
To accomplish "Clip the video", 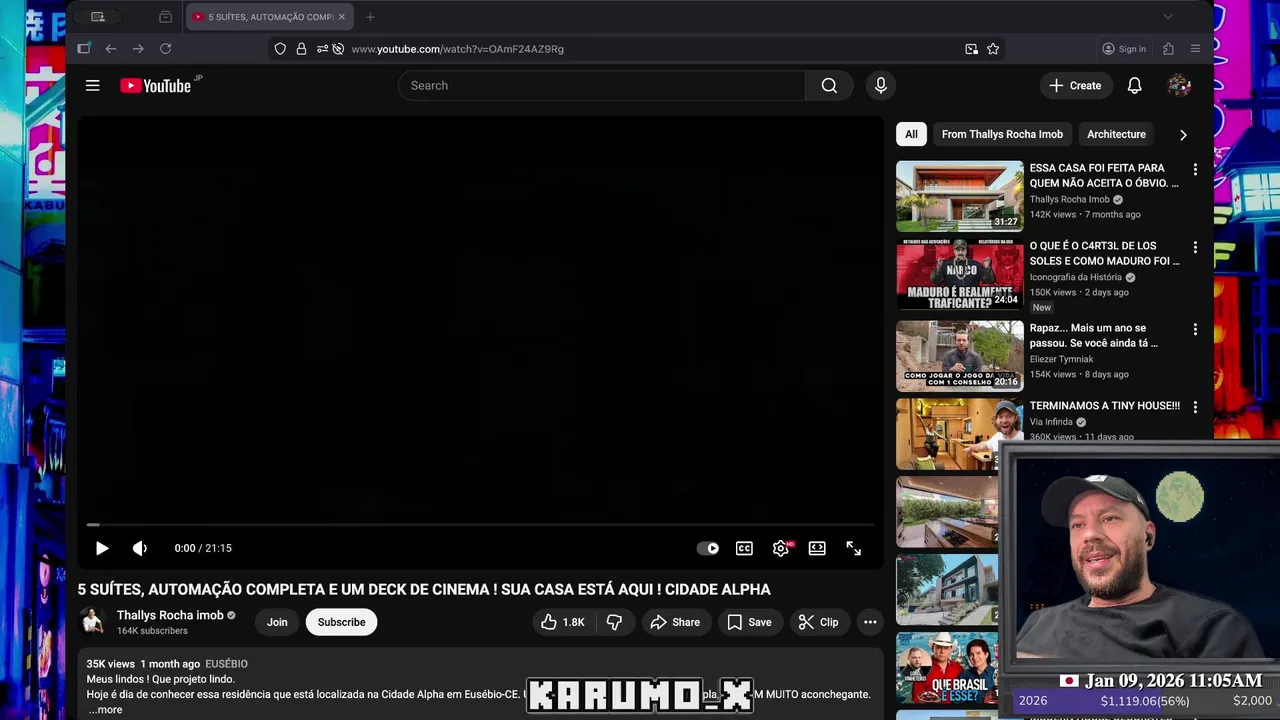I will pos(818,622).
